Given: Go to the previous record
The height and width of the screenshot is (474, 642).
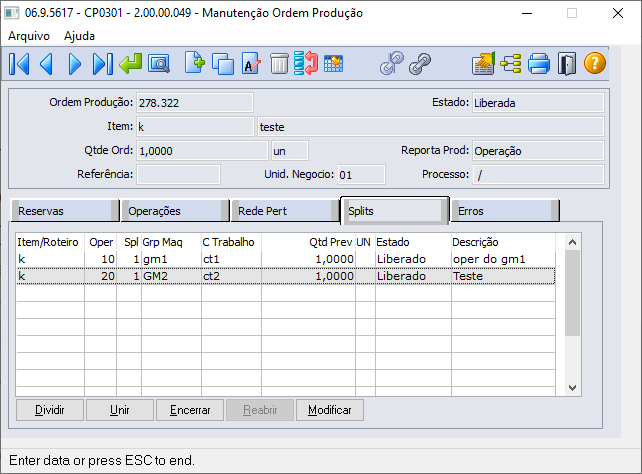Looking at the screenshot, I should [x=47, y=64].
